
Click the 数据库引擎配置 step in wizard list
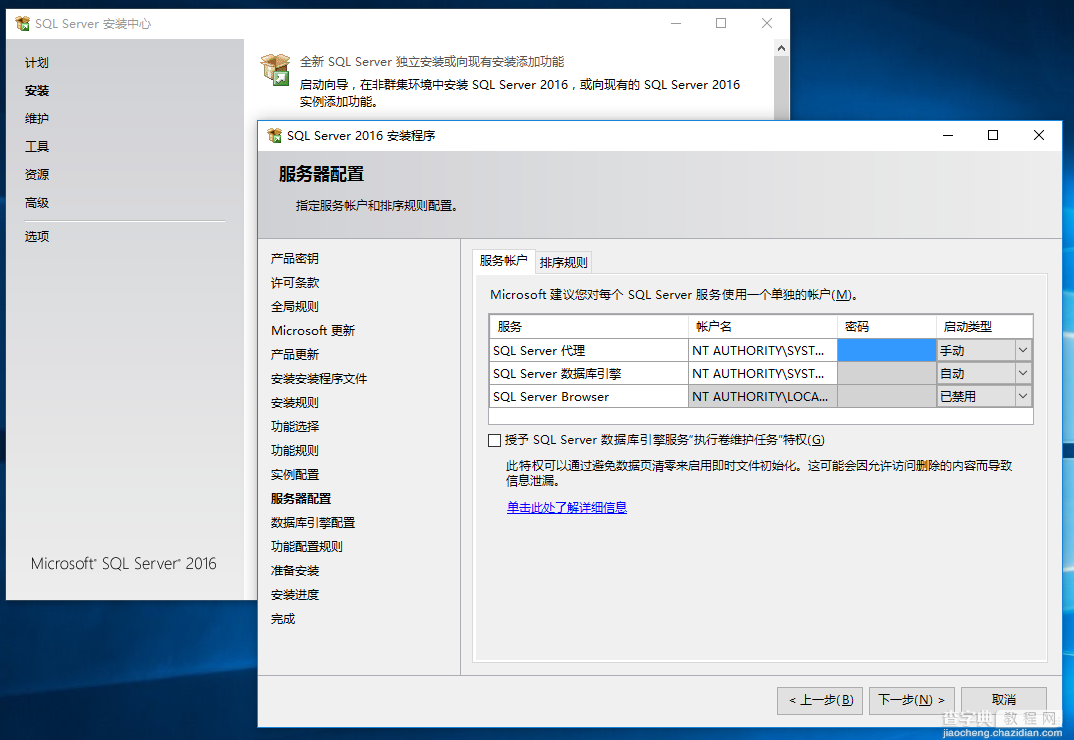(312, 522)
